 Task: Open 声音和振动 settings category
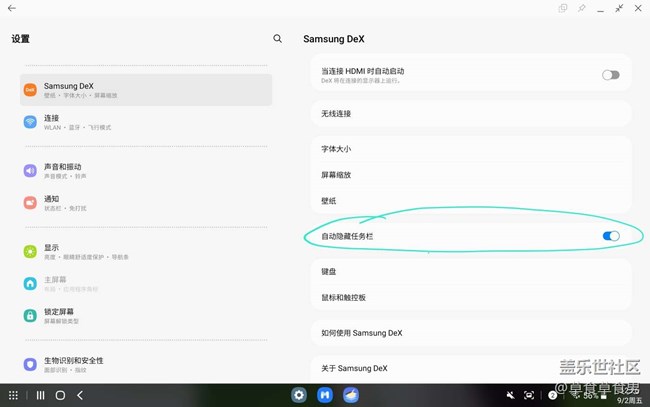pos(146,171)
